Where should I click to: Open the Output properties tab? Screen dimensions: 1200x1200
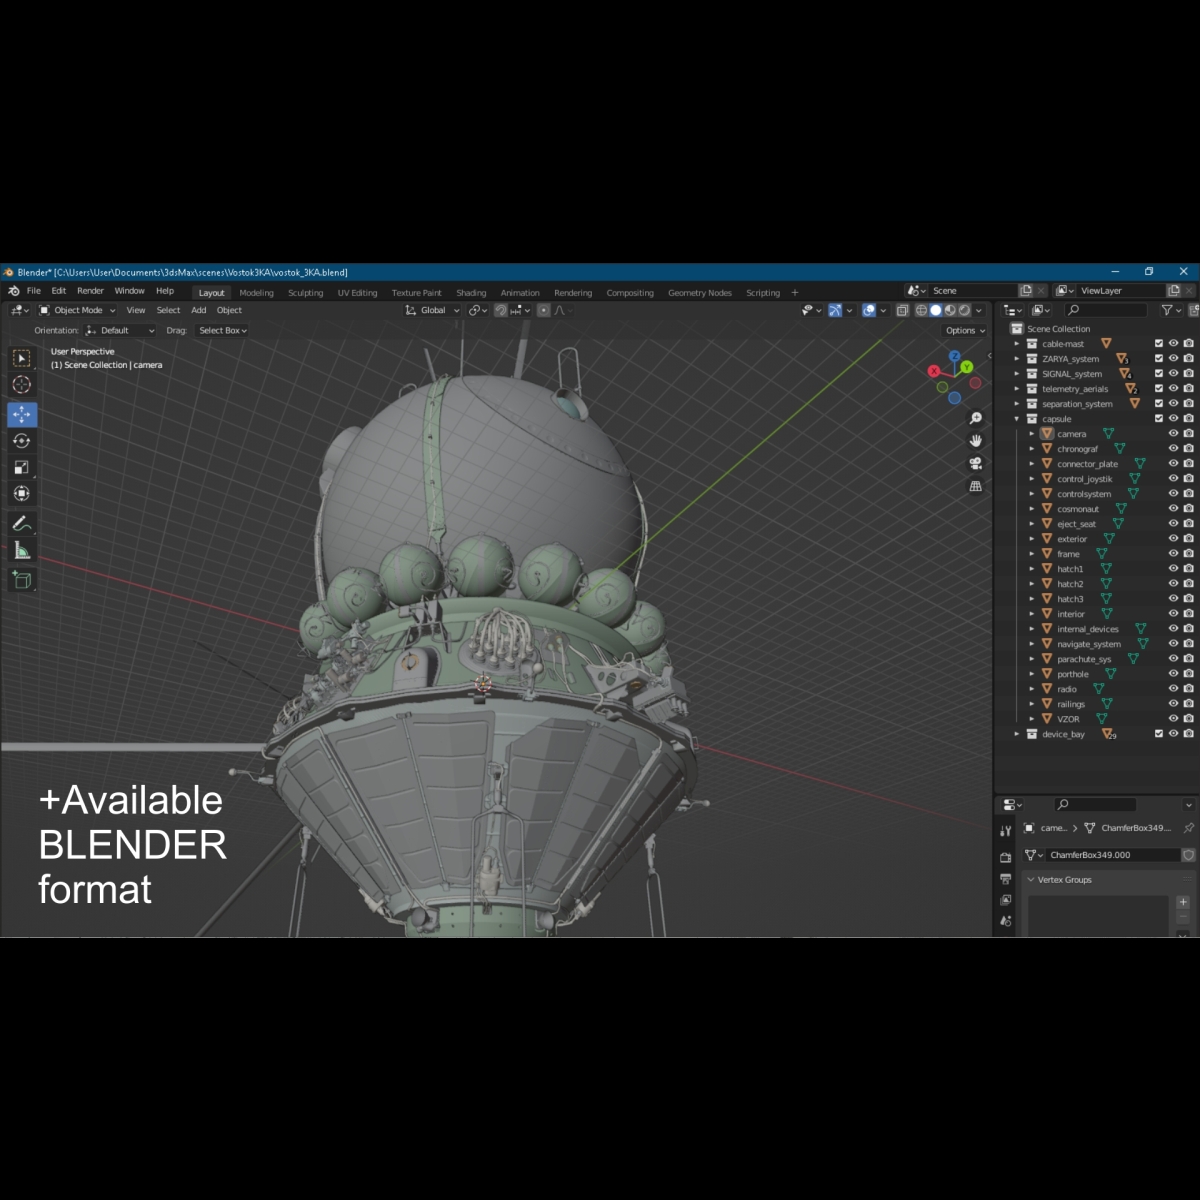pos(1006,879)
